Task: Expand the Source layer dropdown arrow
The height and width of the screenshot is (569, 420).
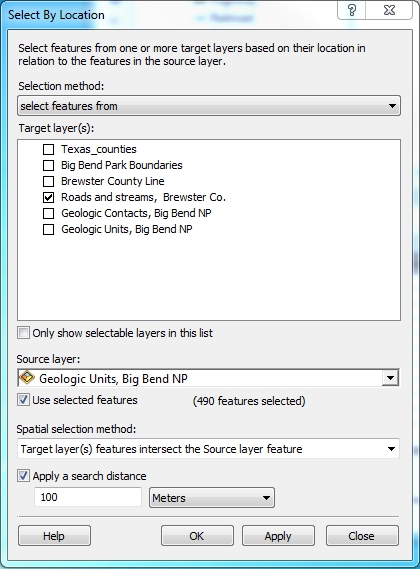Action: [x=391, y=378]
